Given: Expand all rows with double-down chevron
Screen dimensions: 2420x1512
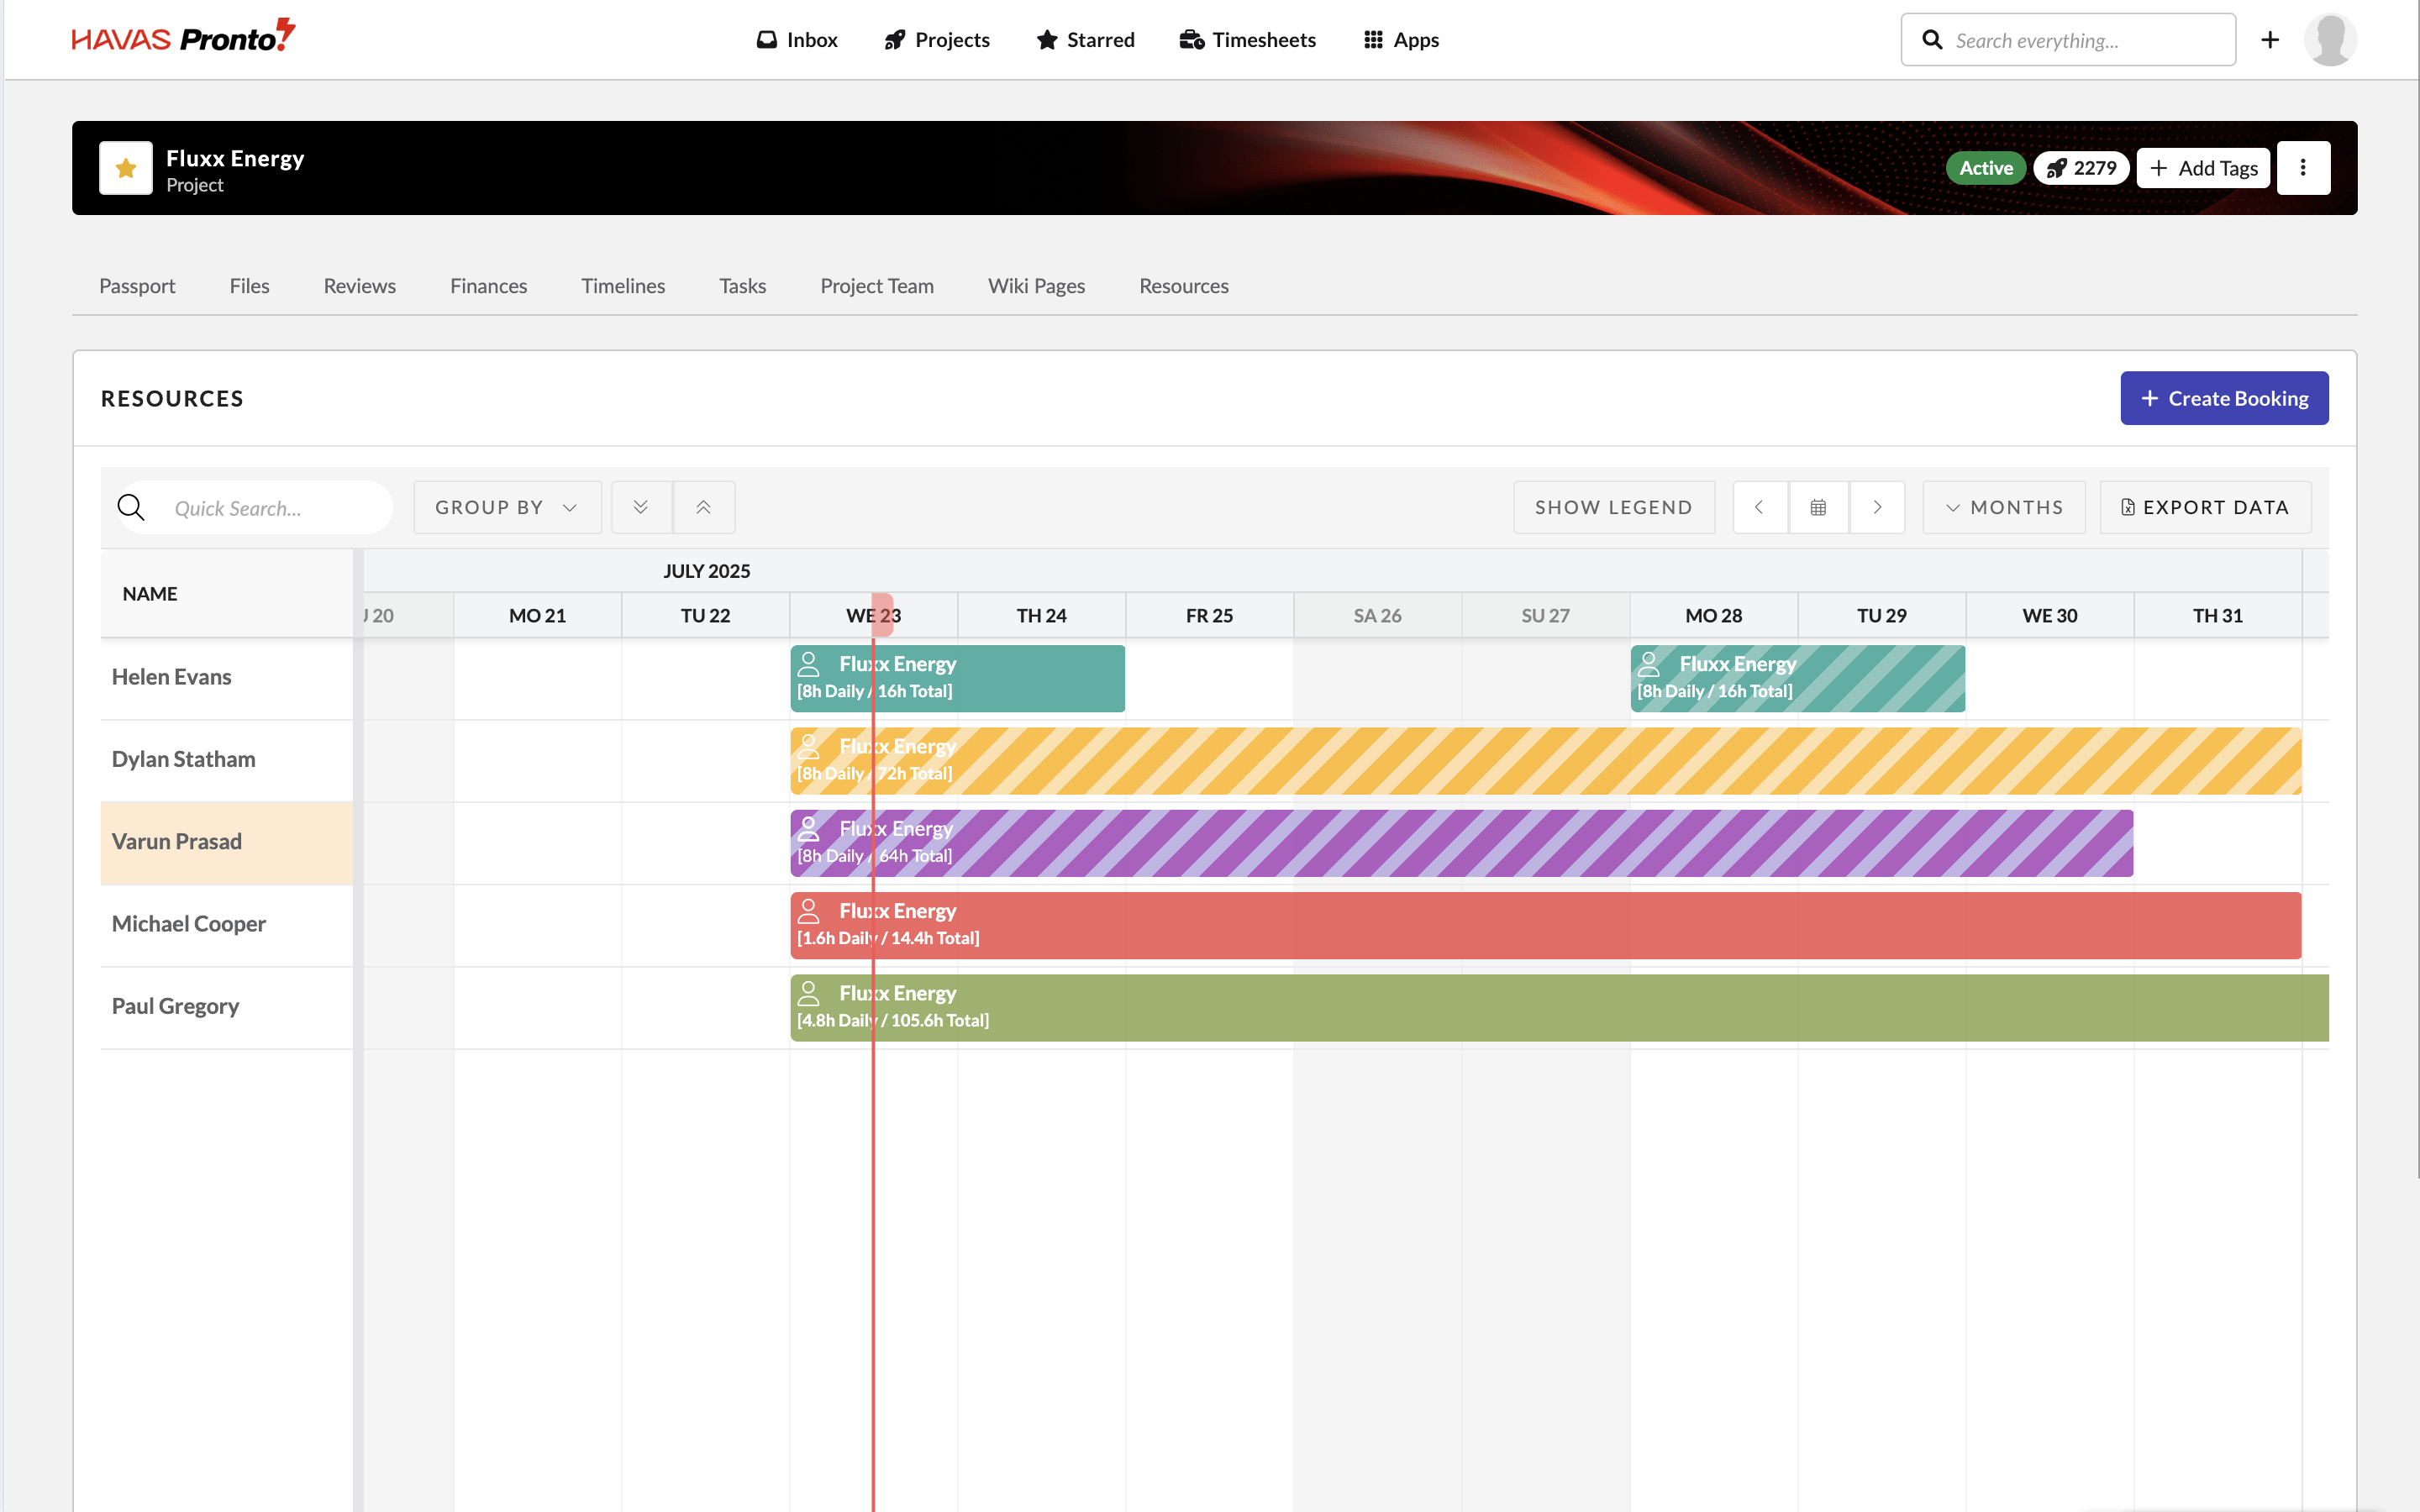Looking at the screenshot, I should (x=641, y=507).
